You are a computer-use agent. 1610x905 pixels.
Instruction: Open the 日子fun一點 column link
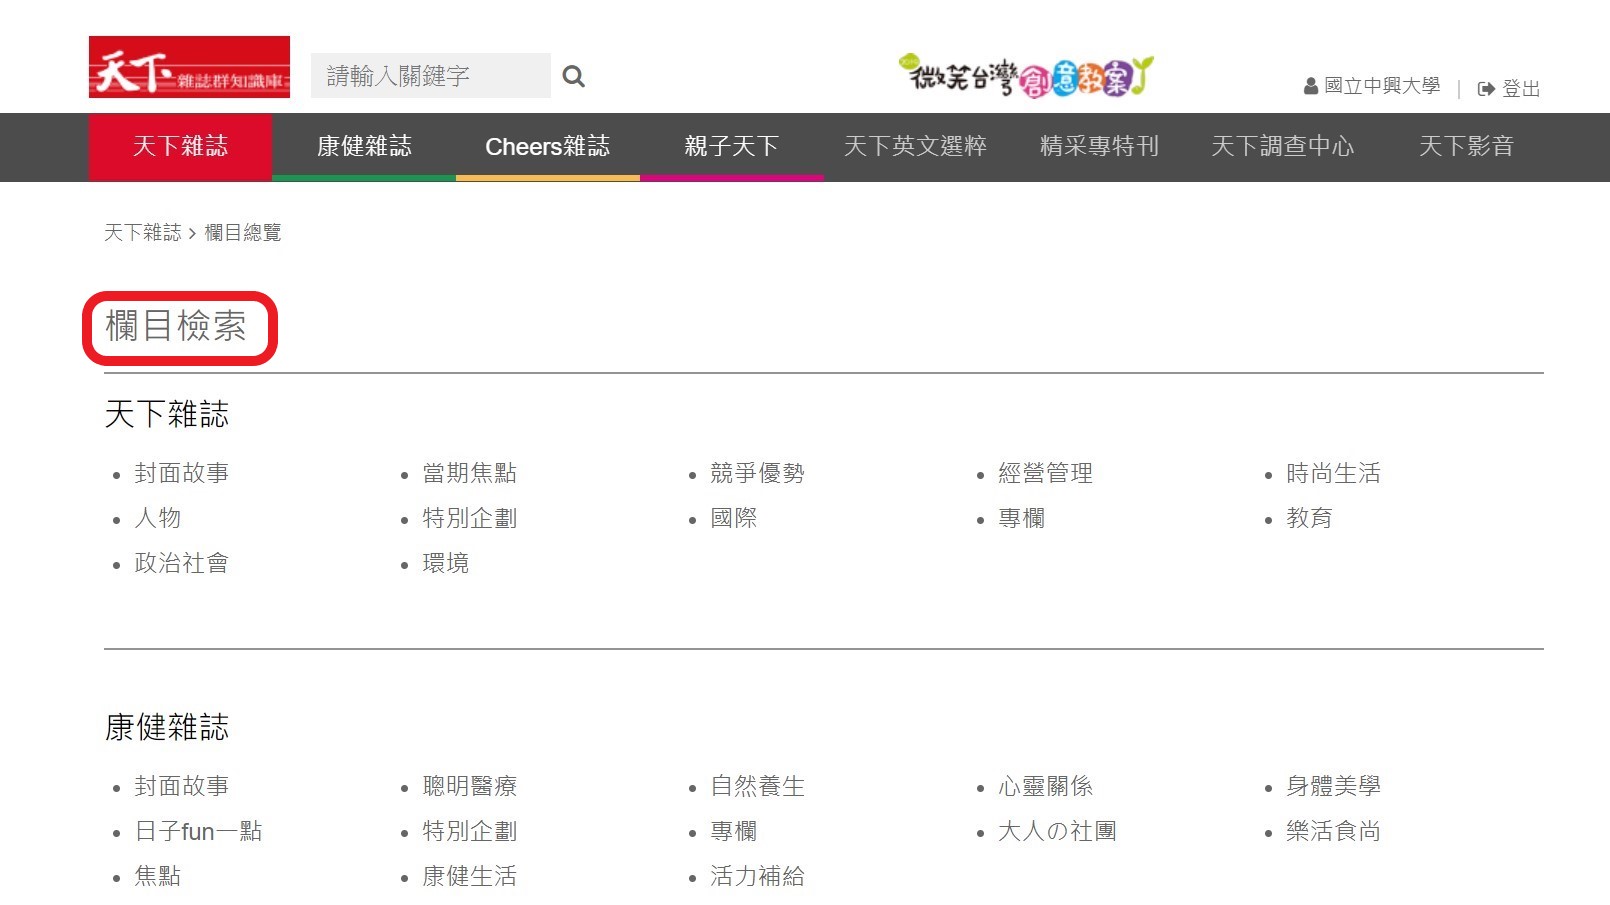pos(199,831)
